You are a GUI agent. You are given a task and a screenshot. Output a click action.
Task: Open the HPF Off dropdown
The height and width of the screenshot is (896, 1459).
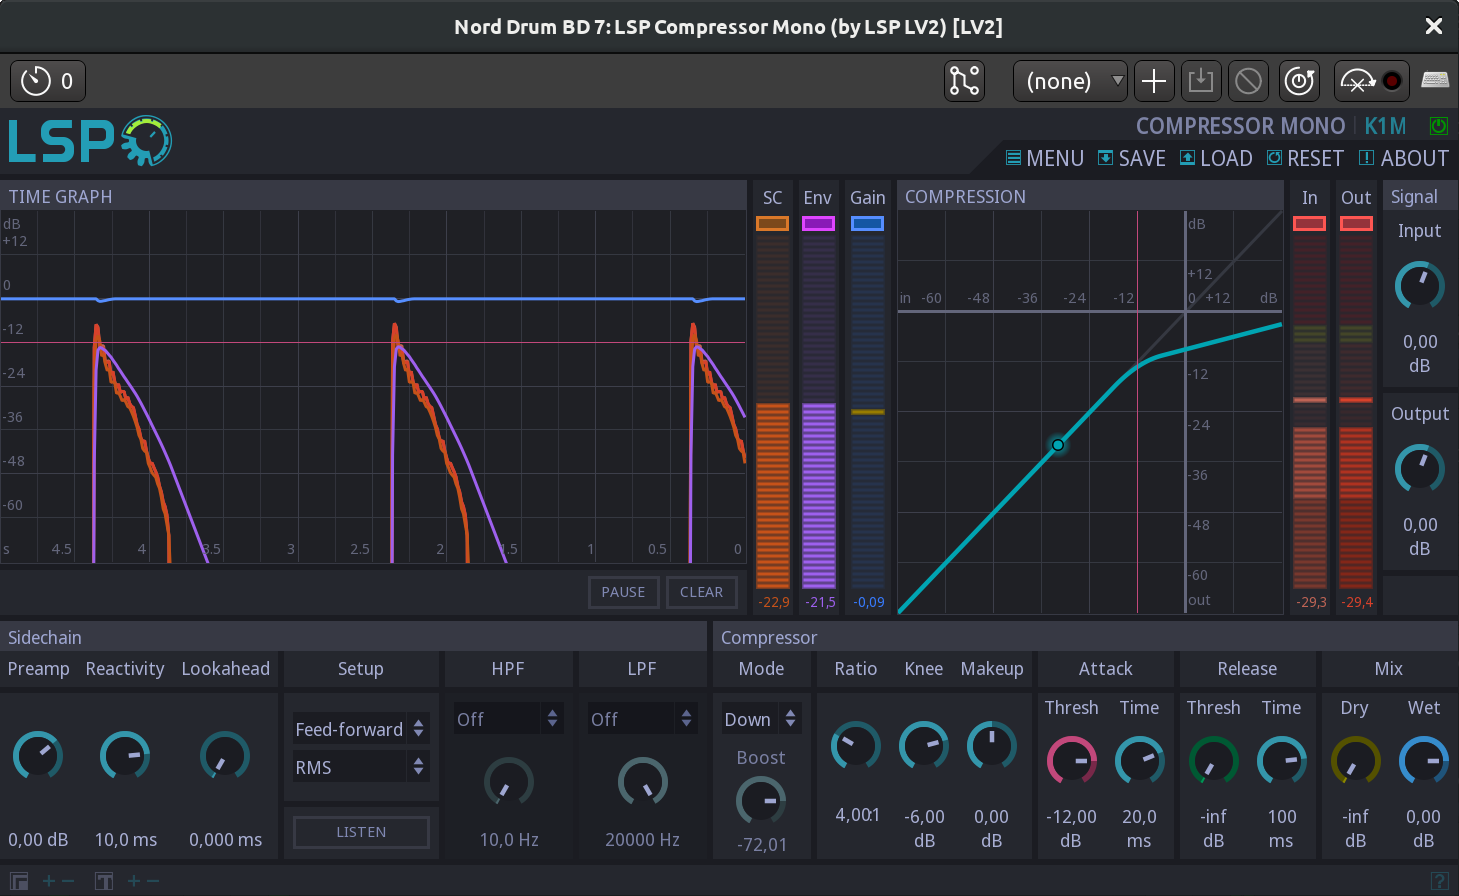[x=508, y=719]
